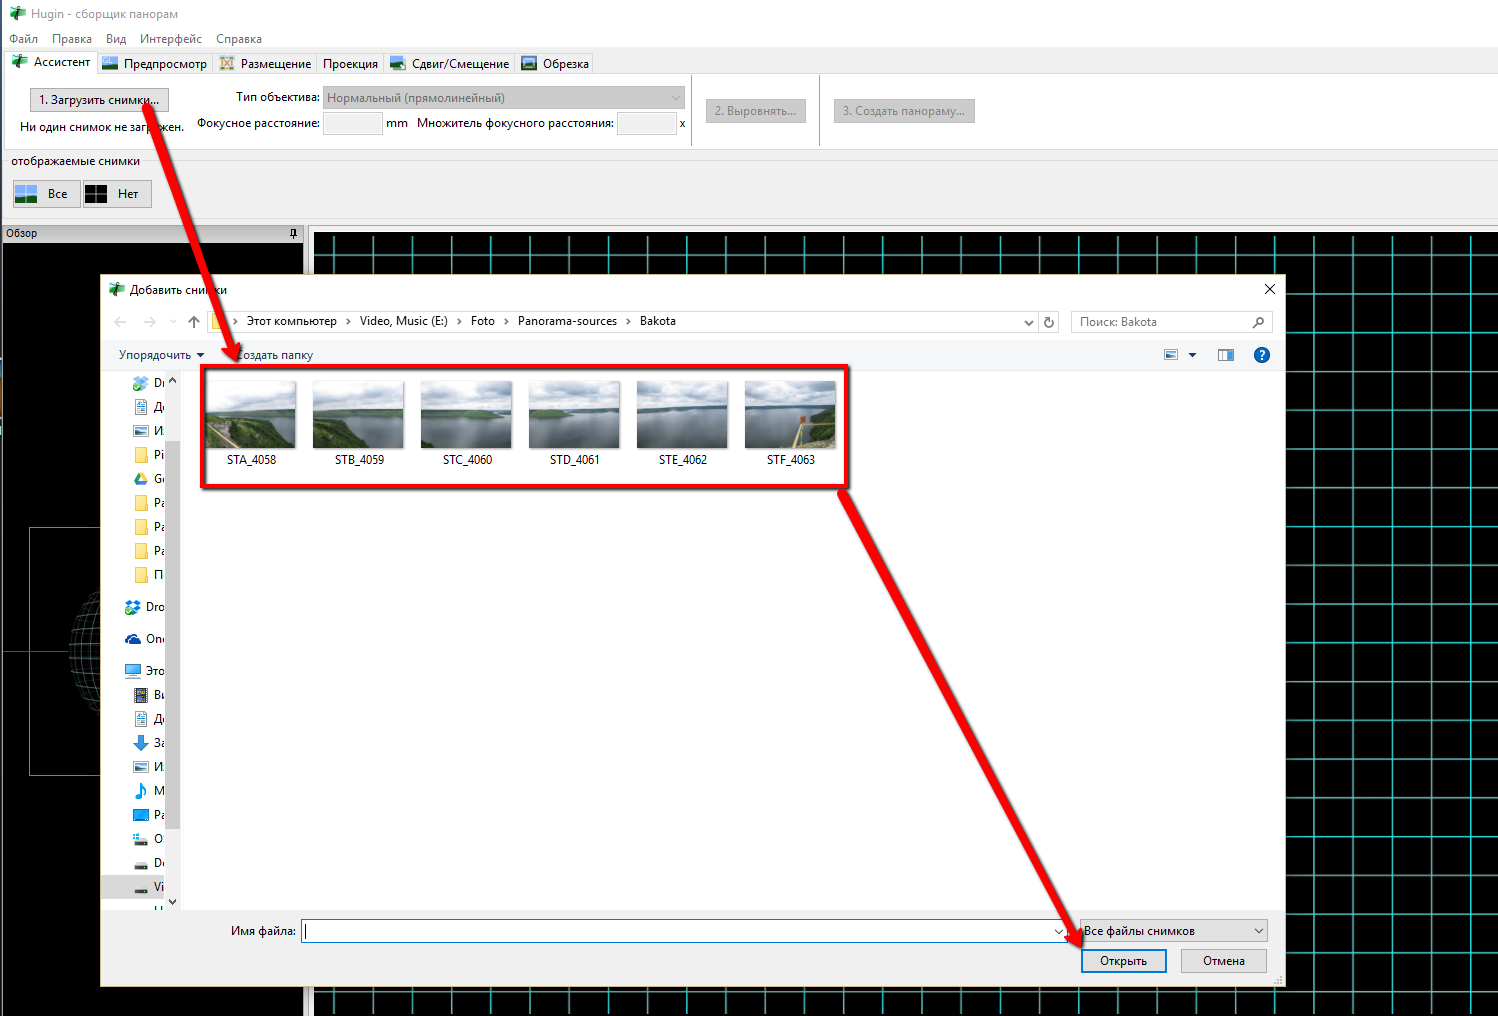Click the sidebar vertical scrollbar
The height and width of the screenshot is (1016, 1498).
coord(172,640)
